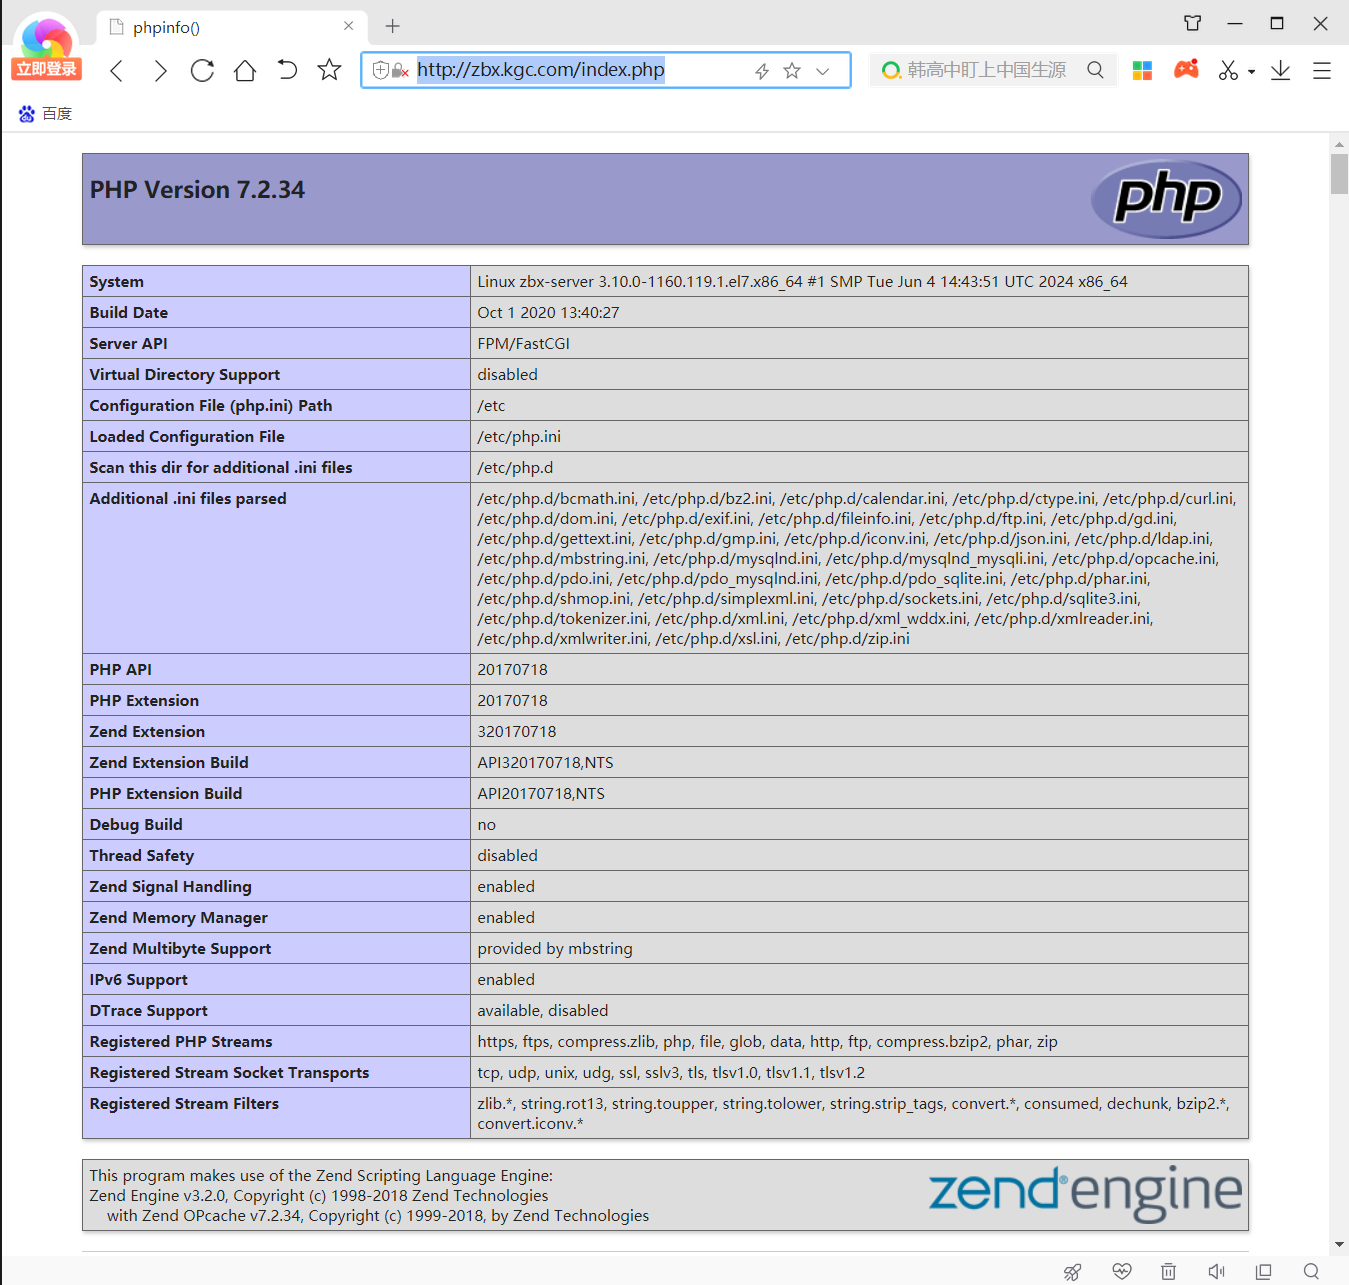Open the game controller icon
Screen dimensions: 1349x1285
1186,69
